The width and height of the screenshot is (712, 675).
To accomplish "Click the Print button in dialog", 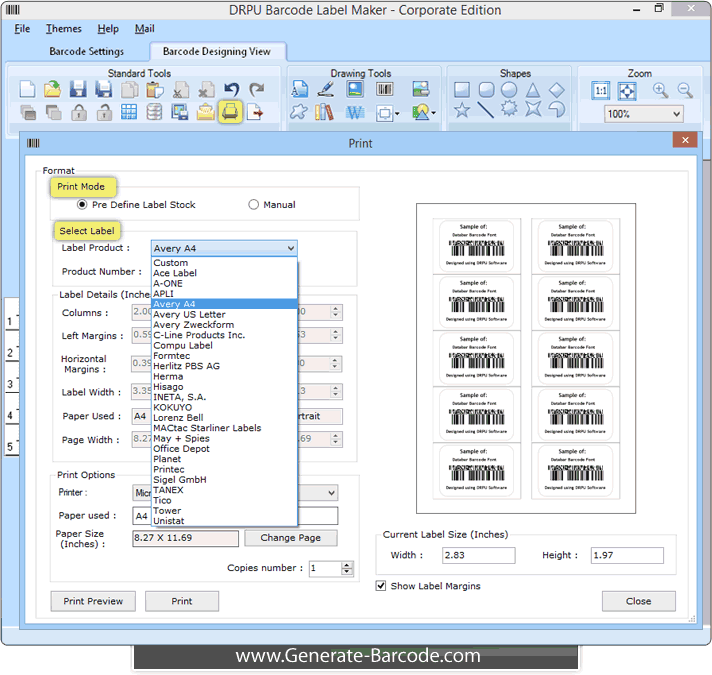I will (182, 601).
